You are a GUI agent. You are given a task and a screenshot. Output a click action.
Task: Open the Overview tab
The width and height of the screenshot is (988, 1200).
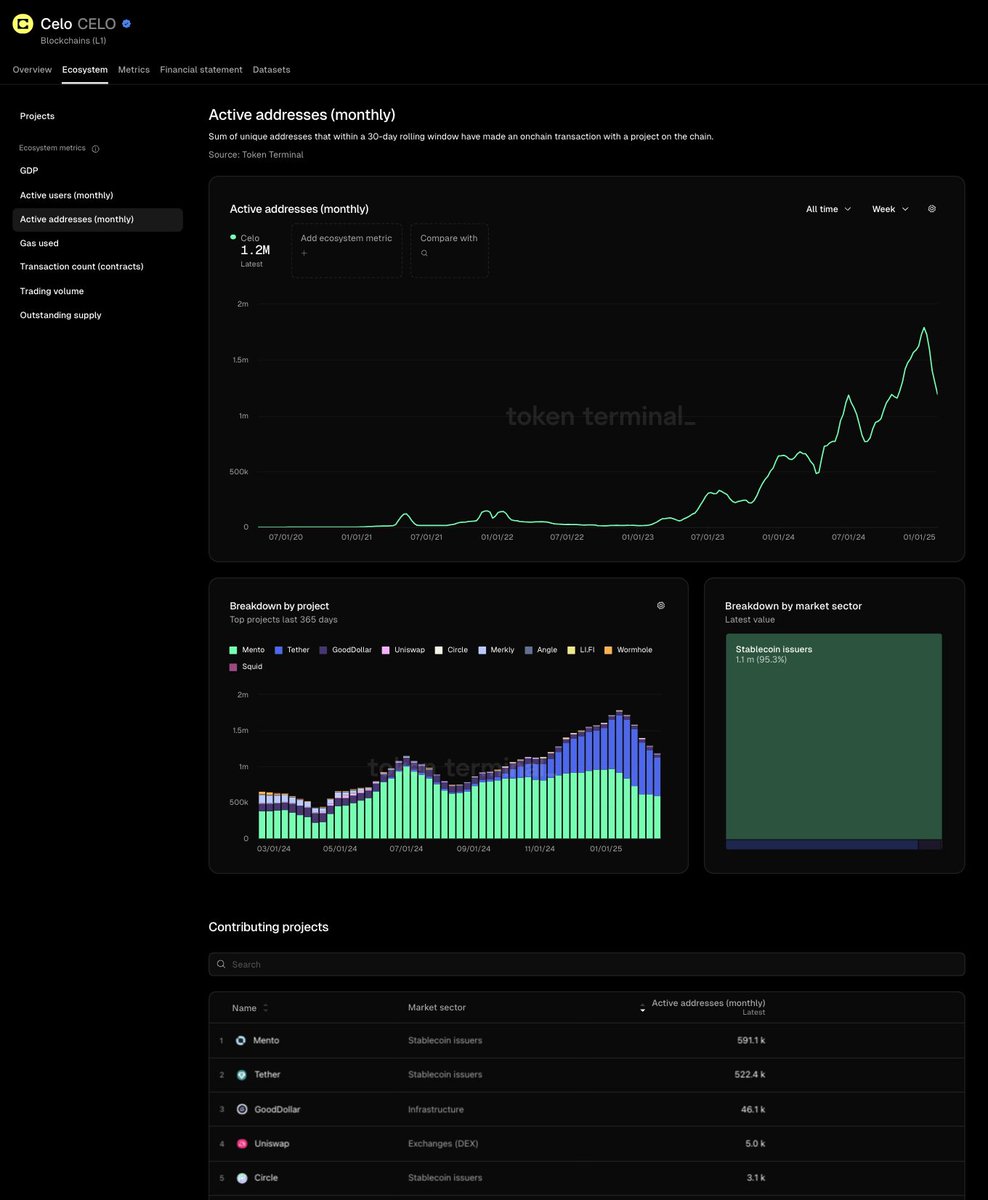pyautogui.click(x=31, y=69)
